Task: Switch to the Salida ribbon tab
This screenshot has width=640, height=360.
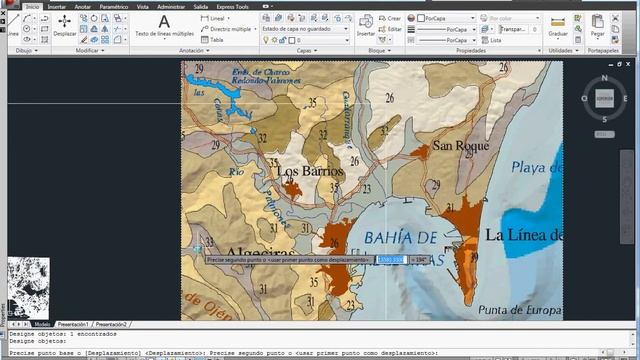Action: click(200, 7)
